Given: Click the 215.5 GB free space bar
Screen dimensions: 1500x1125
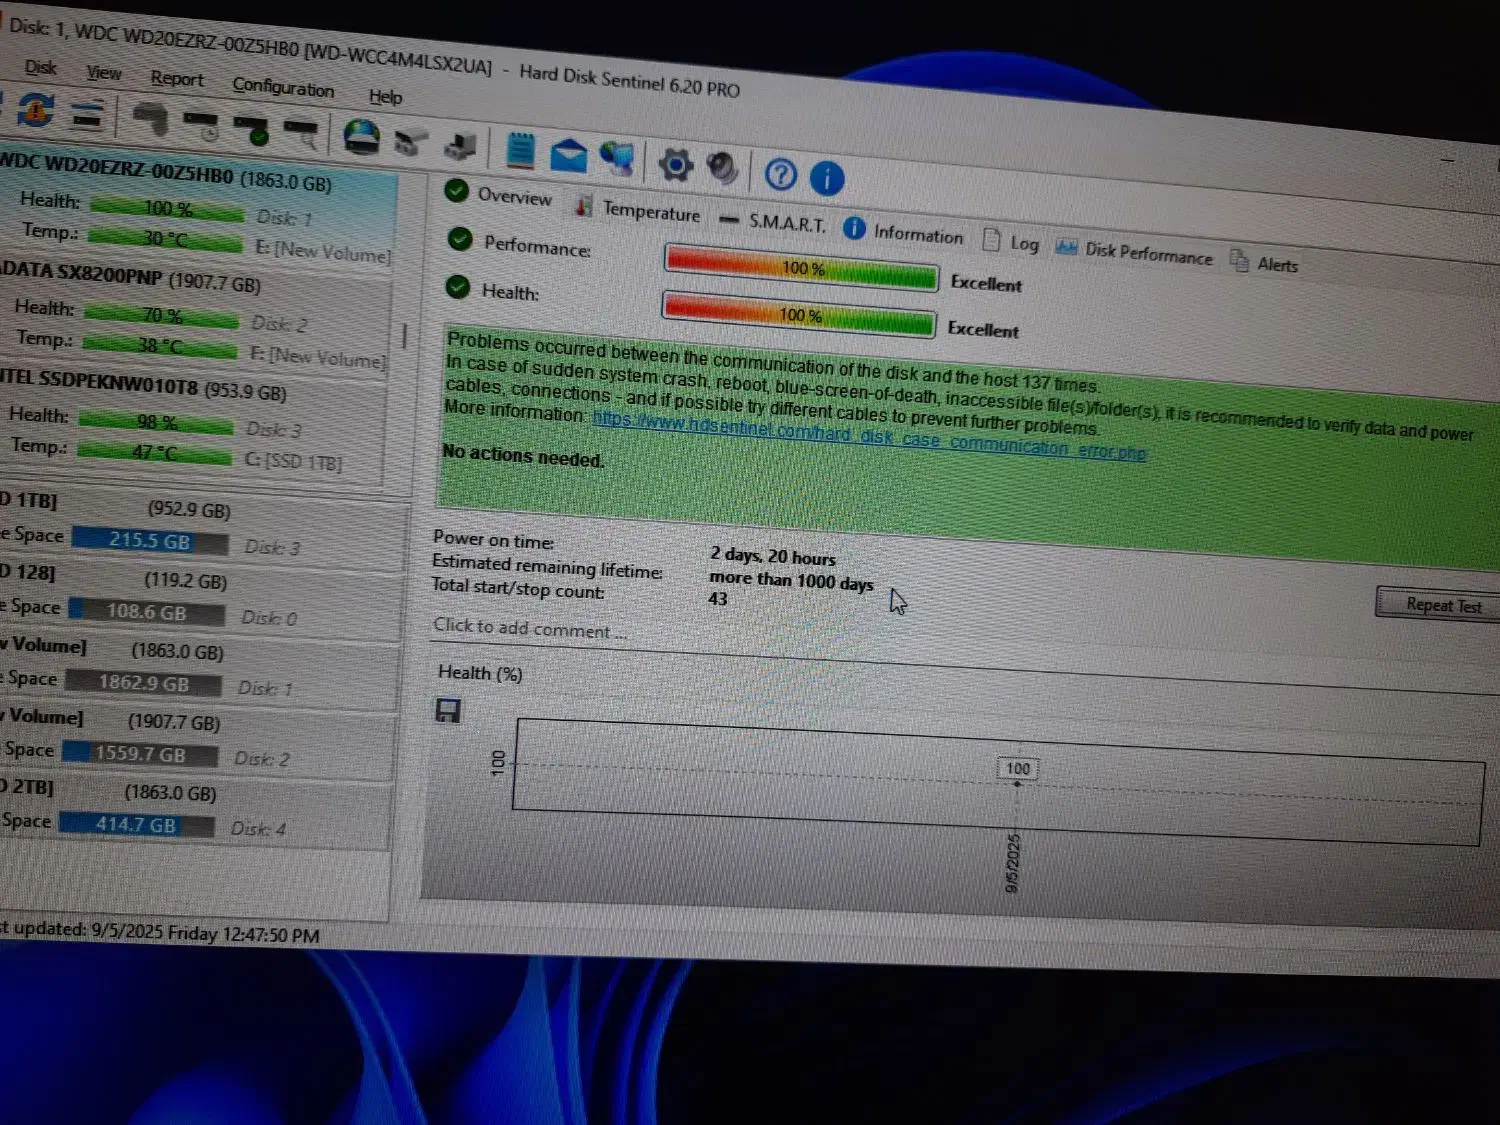Looking at the screenshot, I should pos(148,541).
